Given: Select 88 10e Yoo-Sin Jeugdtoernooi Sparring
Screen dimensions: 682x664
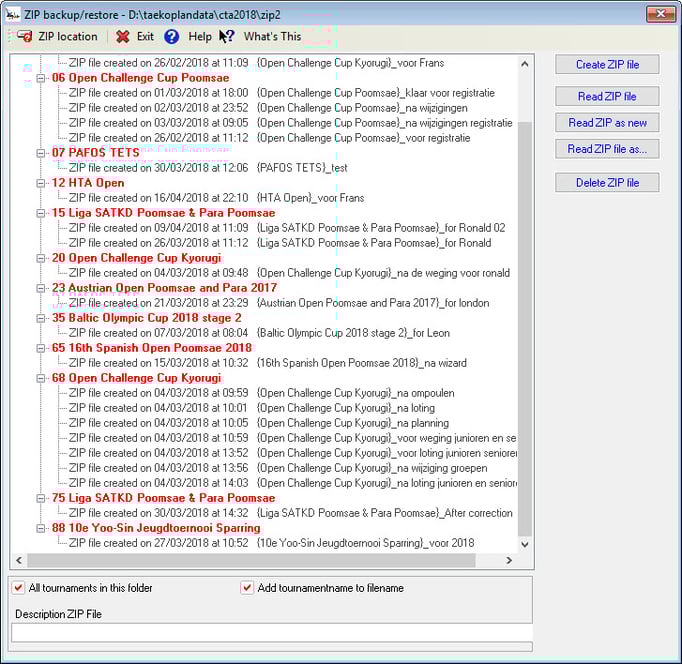Looking at the screenshot, I should (x=156, y=528).
